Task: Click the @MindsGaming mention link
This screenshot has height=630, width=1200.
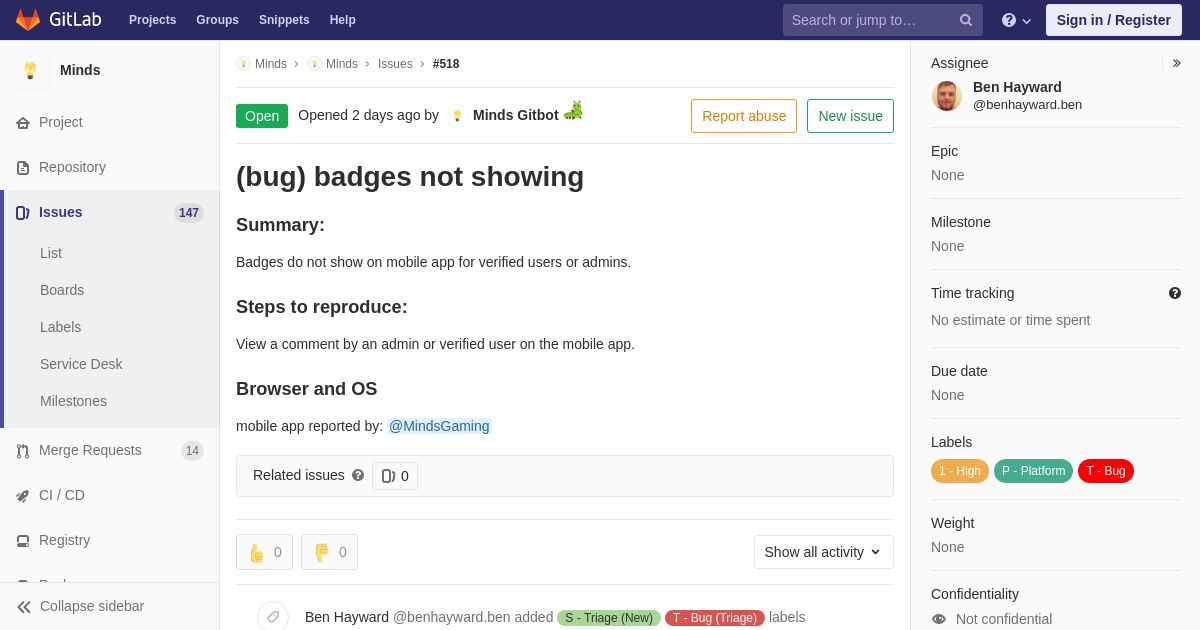Action: (x=439, y=426)
